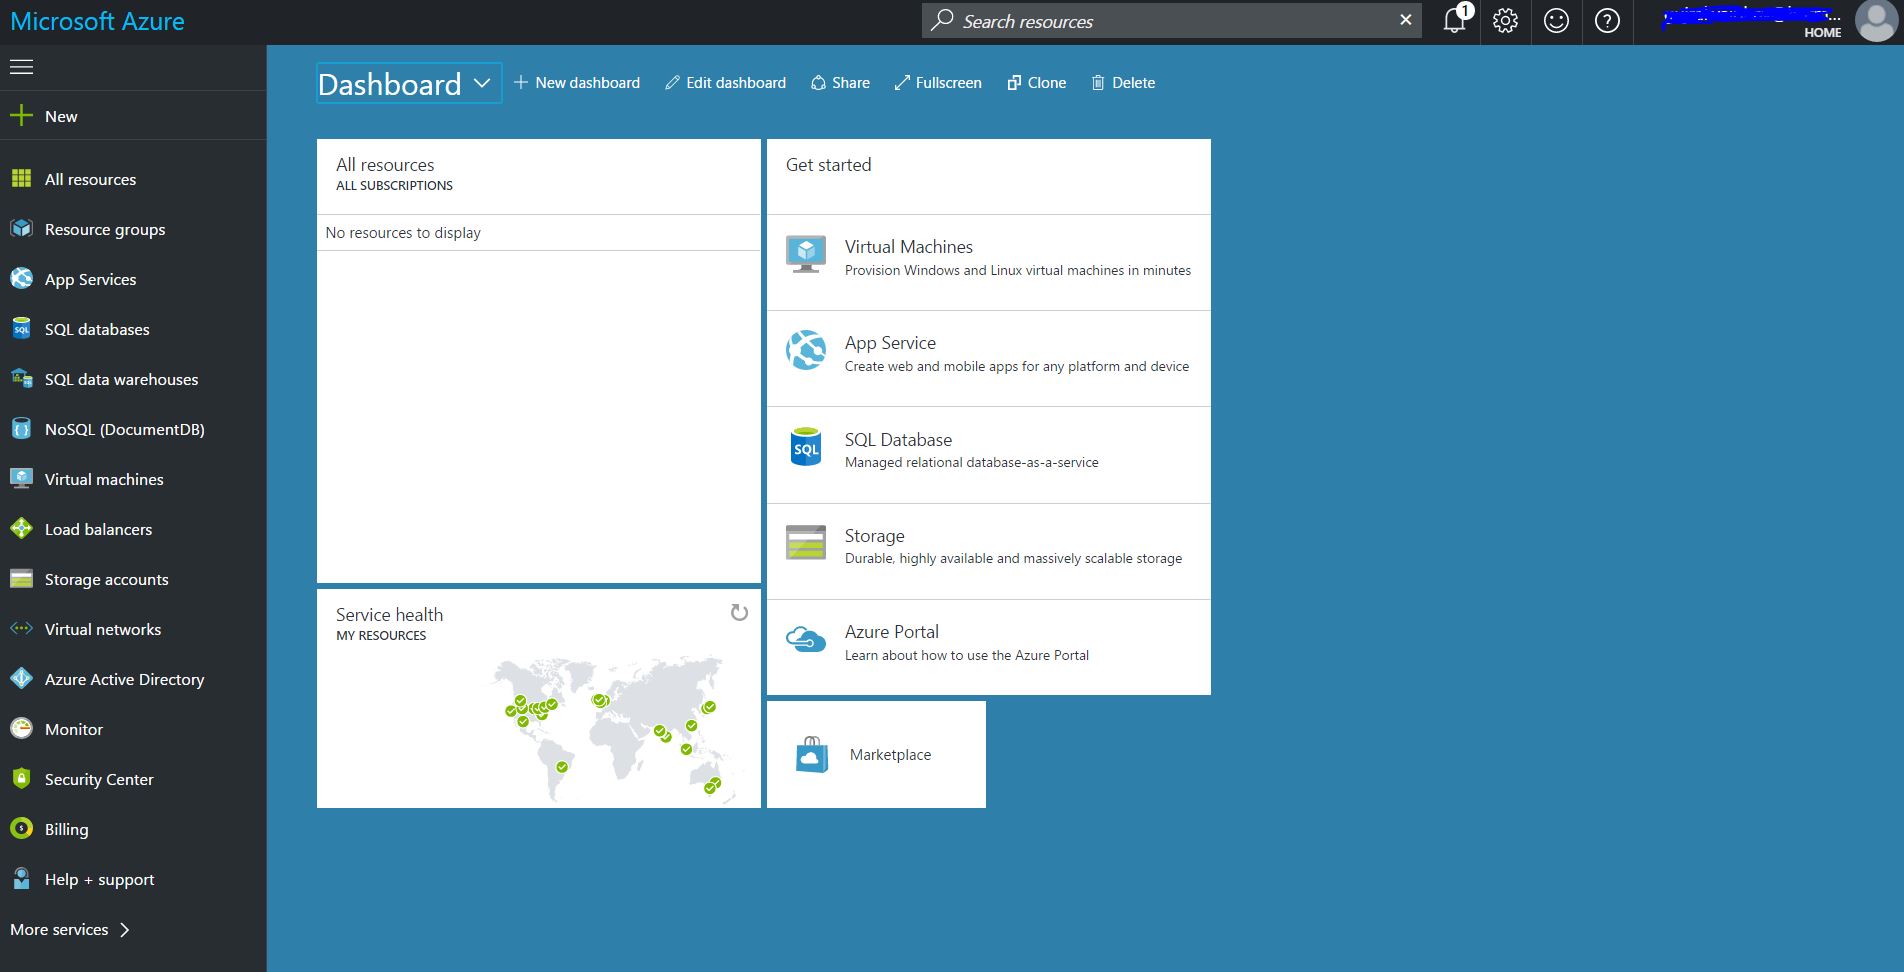Click the settings gear icon
The width and height of the screenshot is (1904, 972).
coord(1505,20)
